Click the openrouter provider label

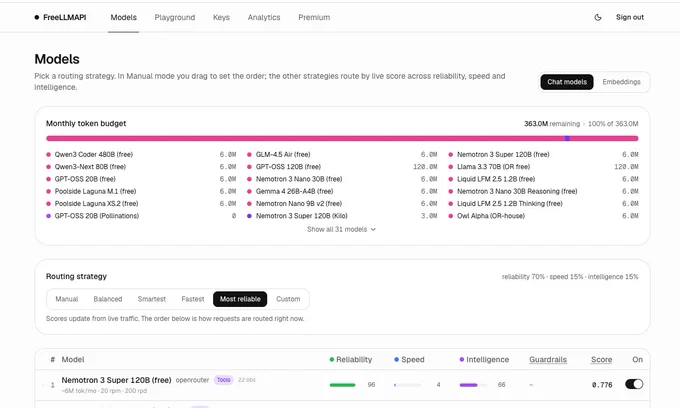192,380
